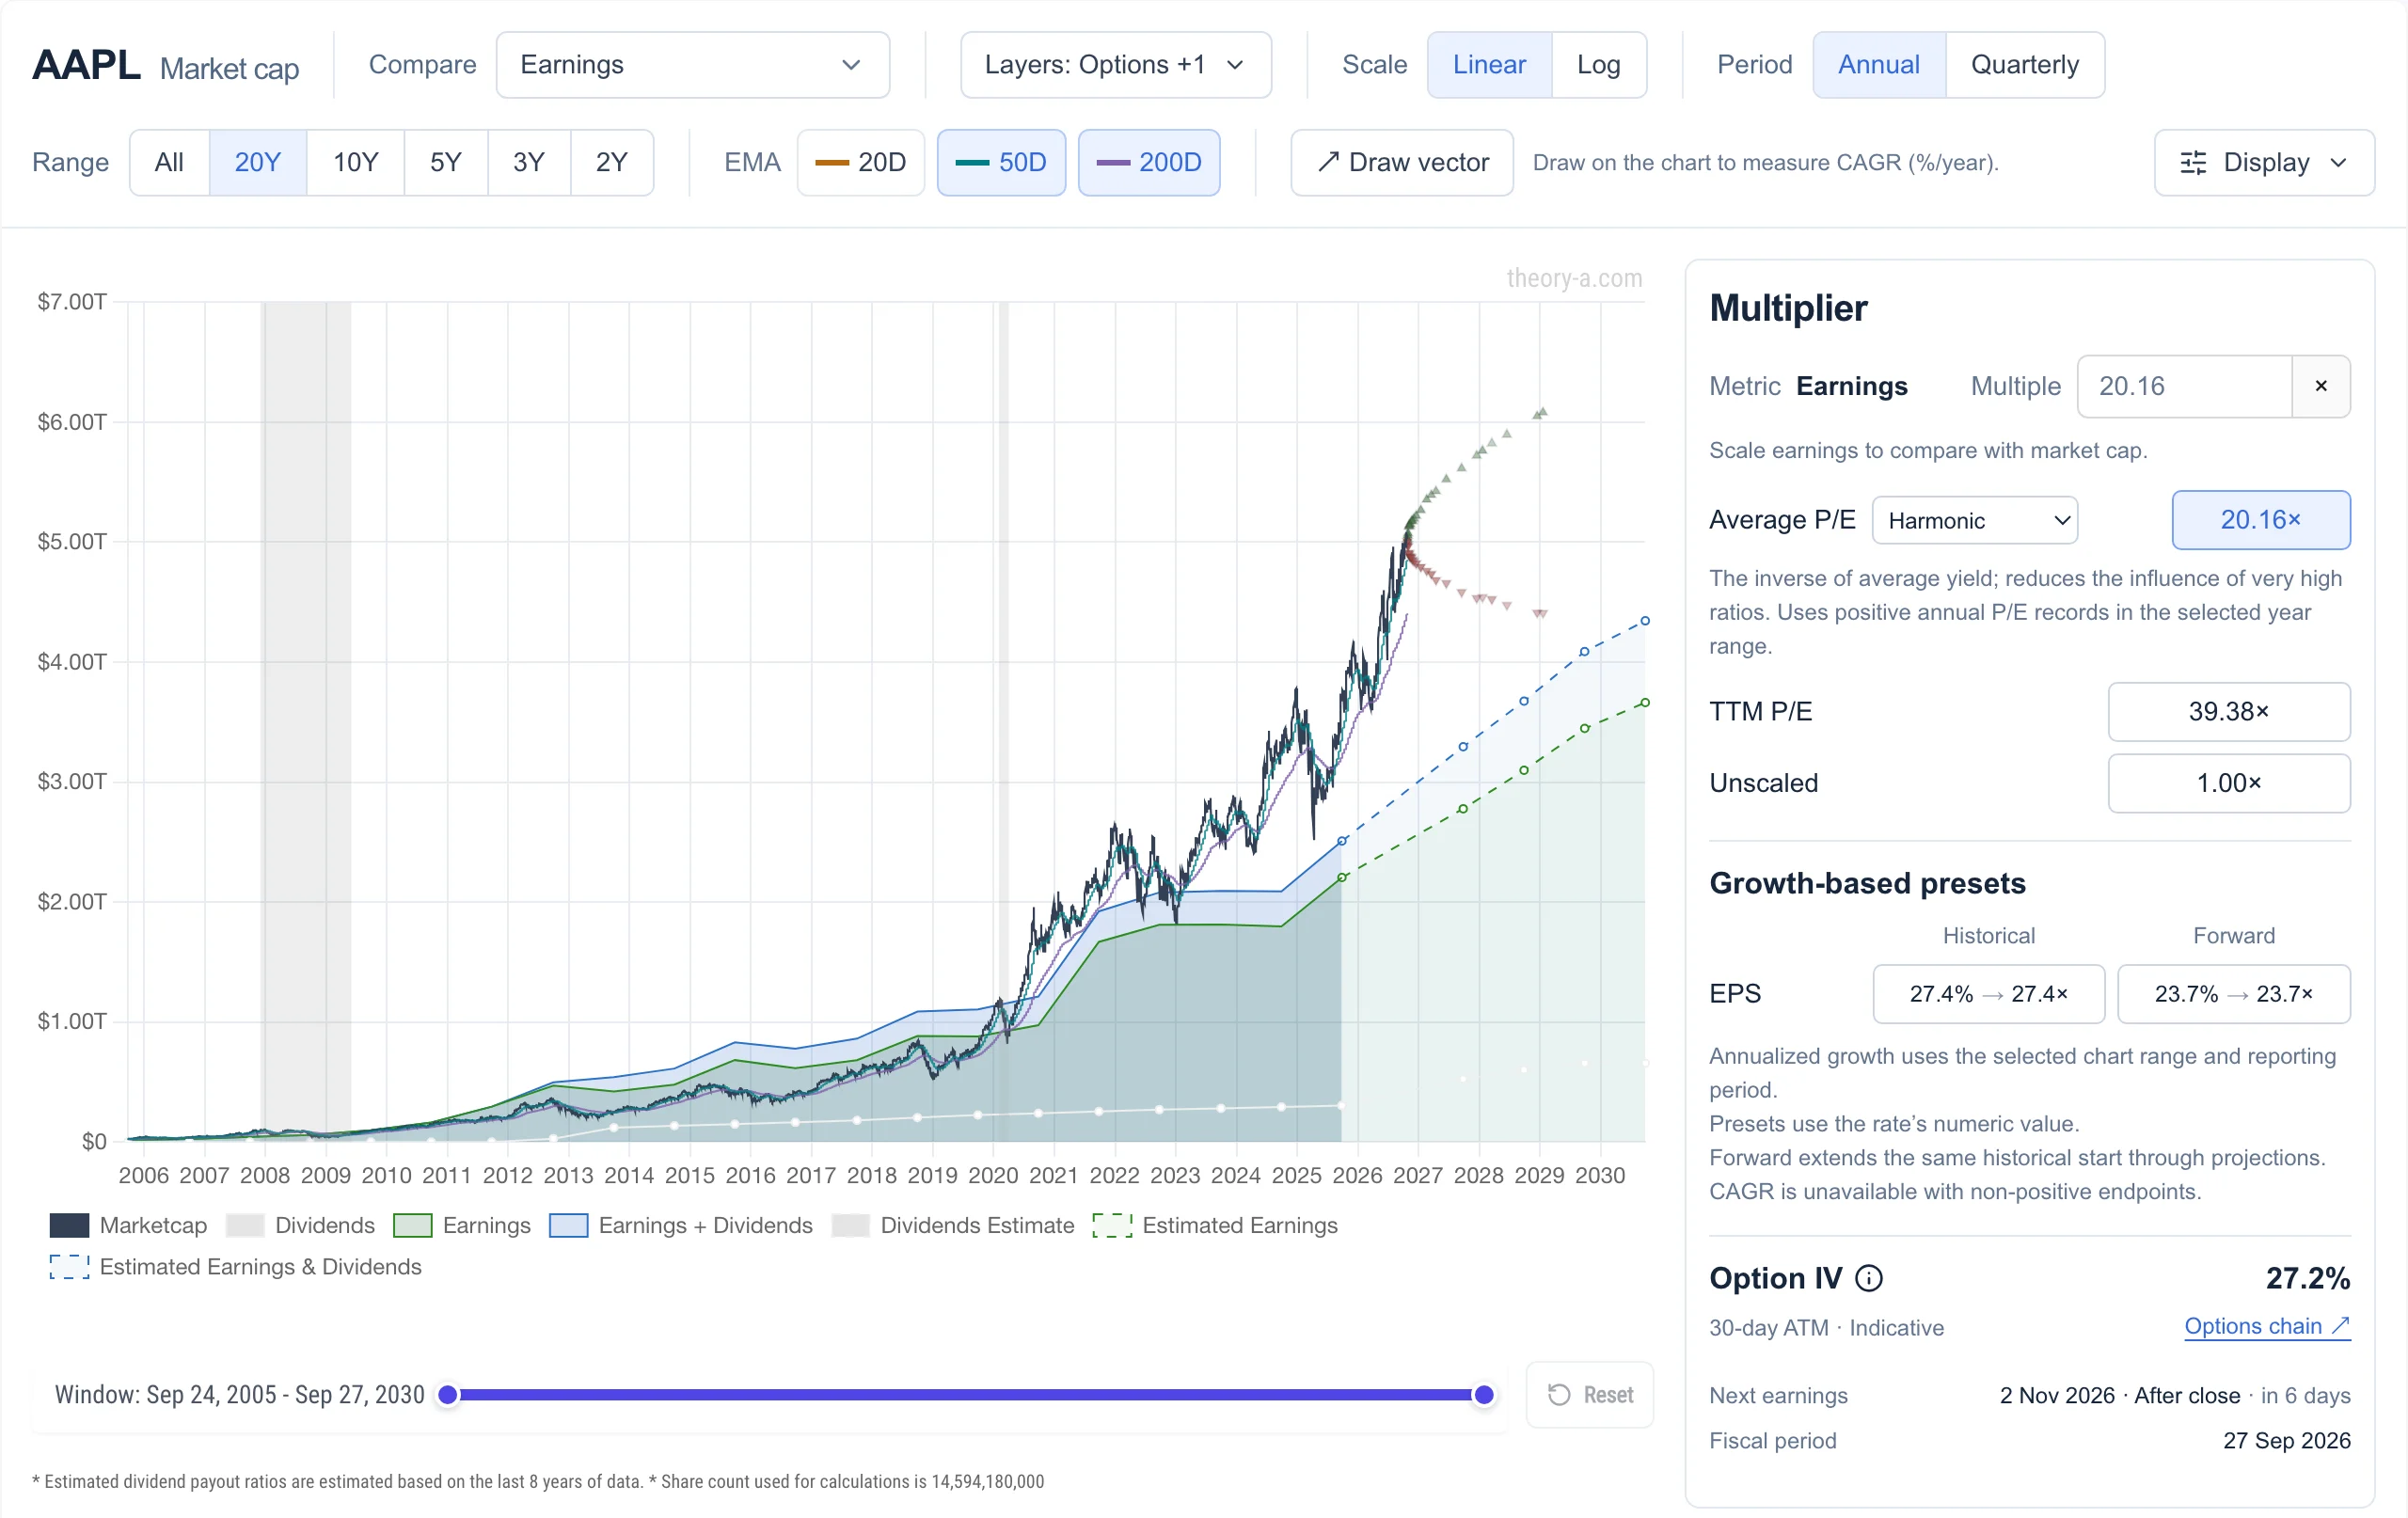This screenshot has height=1518, width=2408.
Task: Select the 3Y range tab
Action: coord(528,162)
